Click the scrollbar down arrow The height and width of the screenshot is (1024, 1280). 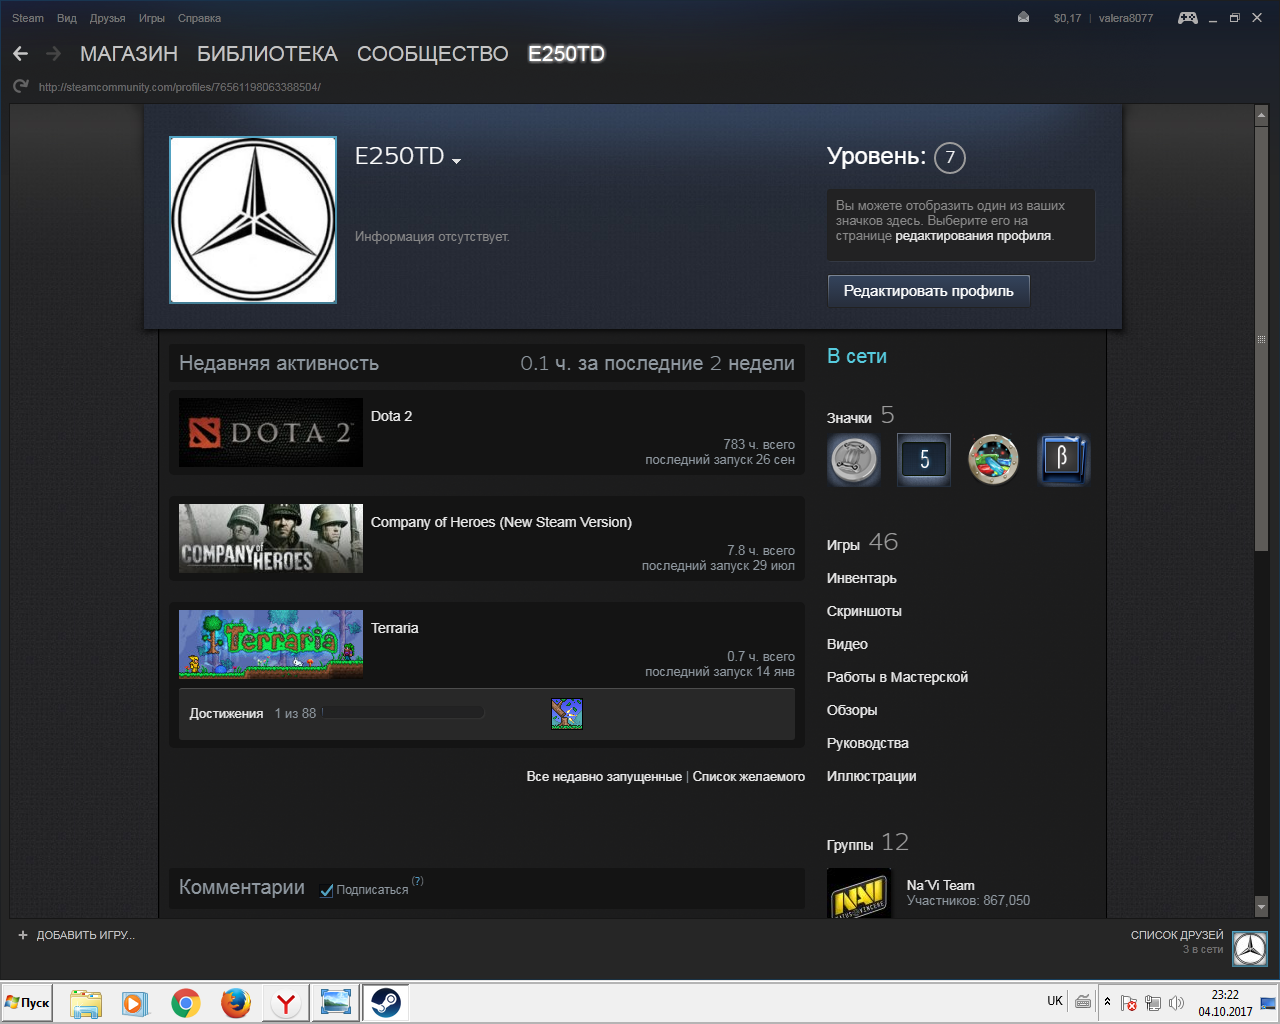click(1261, 907)
